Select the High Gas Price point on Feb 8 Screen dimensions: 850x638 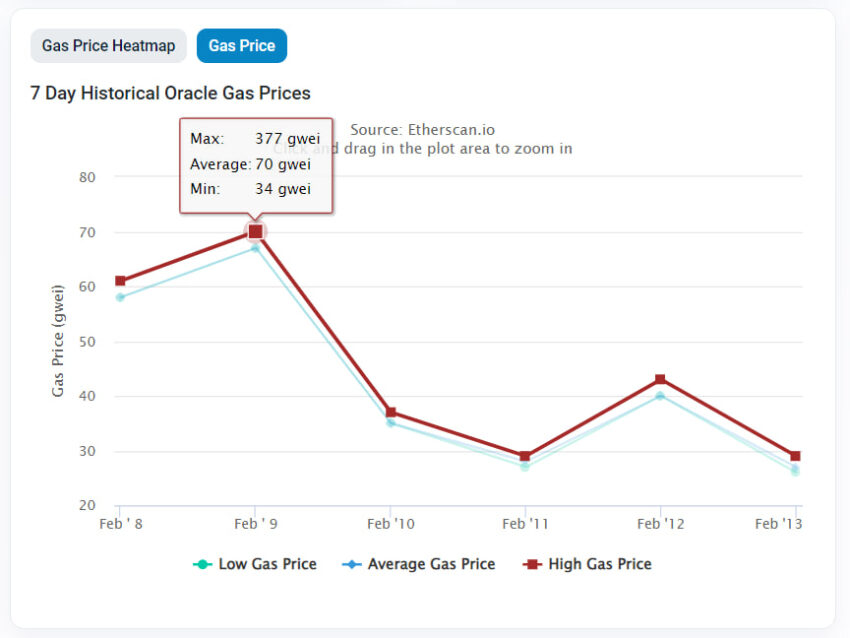120,281
